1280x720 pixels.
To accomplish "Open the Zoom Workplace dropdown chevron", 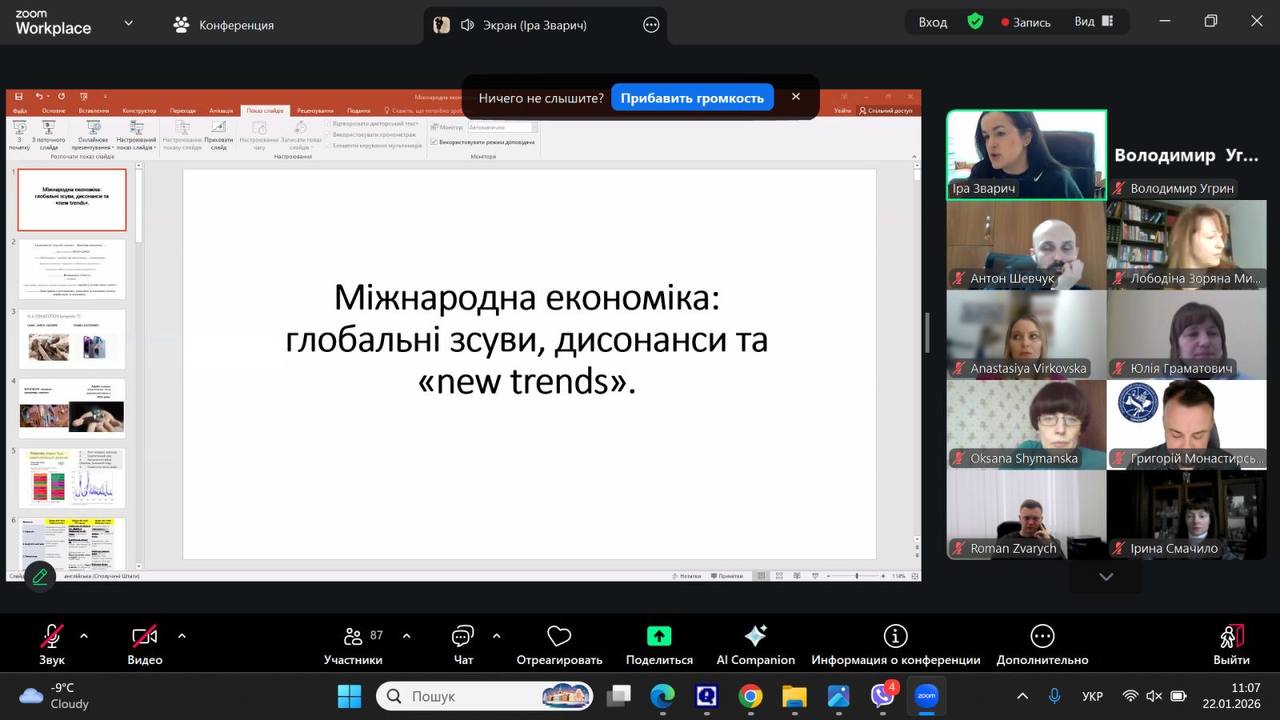I will pyautogui.click(x=128, y=23).
